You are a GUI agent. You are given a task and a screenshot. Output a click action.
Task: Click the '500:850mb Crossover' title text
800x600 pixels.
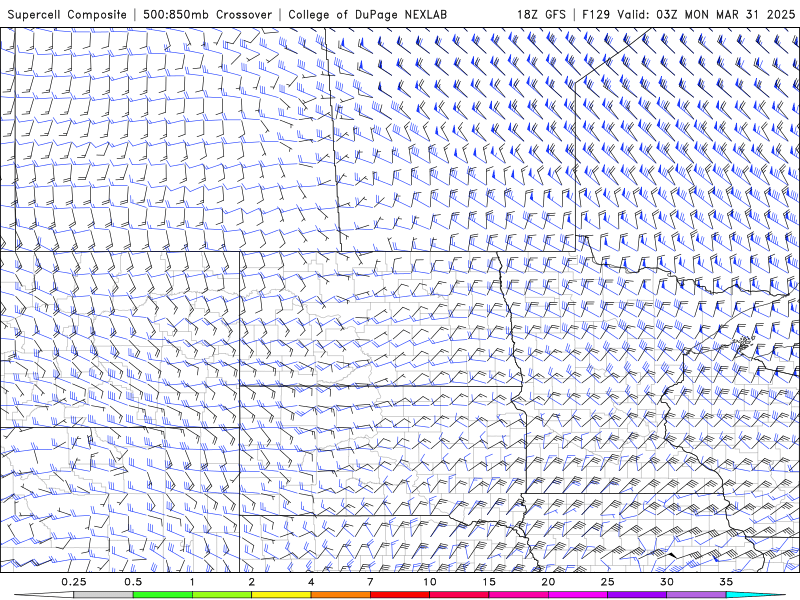tap(207, 14)
